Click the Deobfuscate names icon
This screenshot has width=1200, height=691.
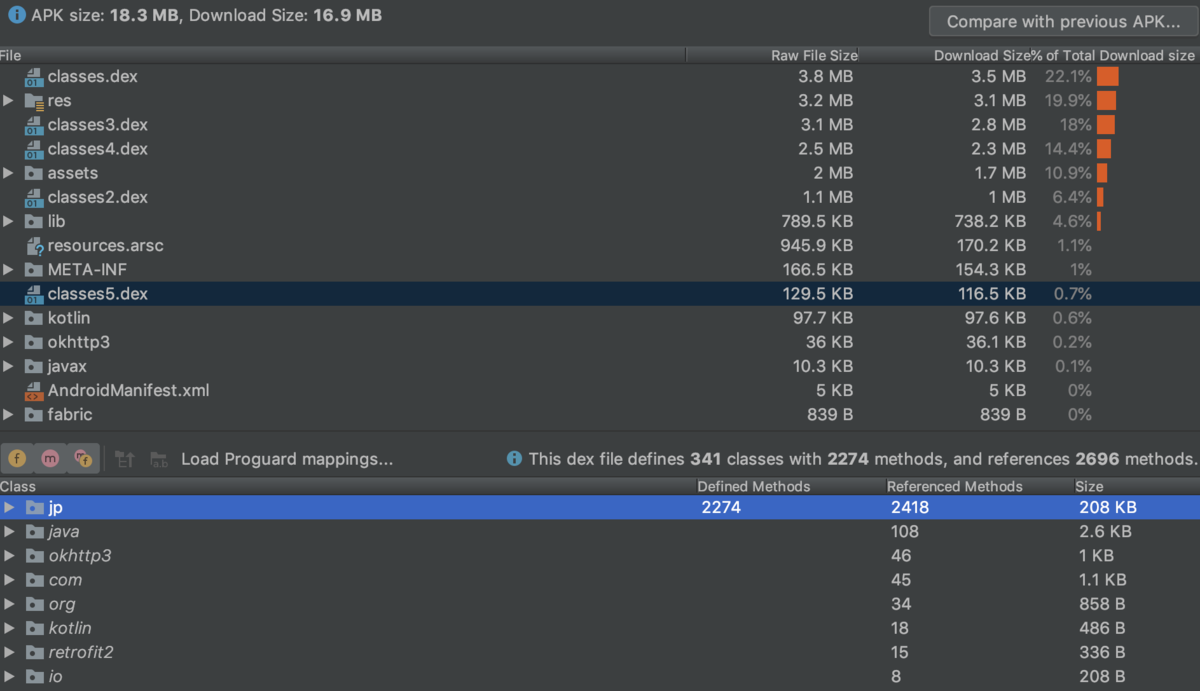[157, 458]
